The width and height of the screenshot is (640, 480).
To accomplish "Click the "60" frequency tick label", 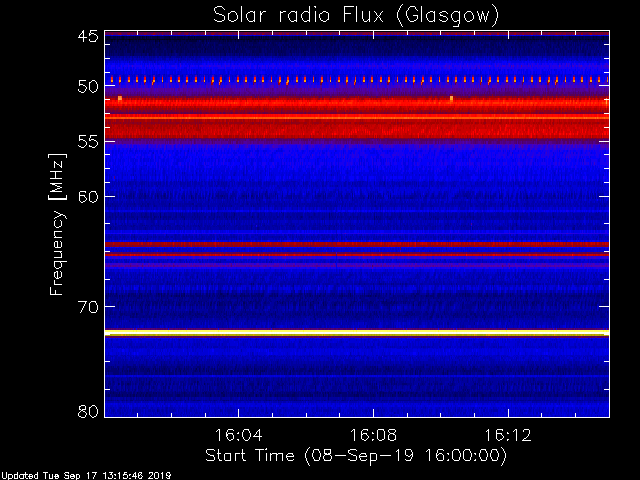I will 88,197.
